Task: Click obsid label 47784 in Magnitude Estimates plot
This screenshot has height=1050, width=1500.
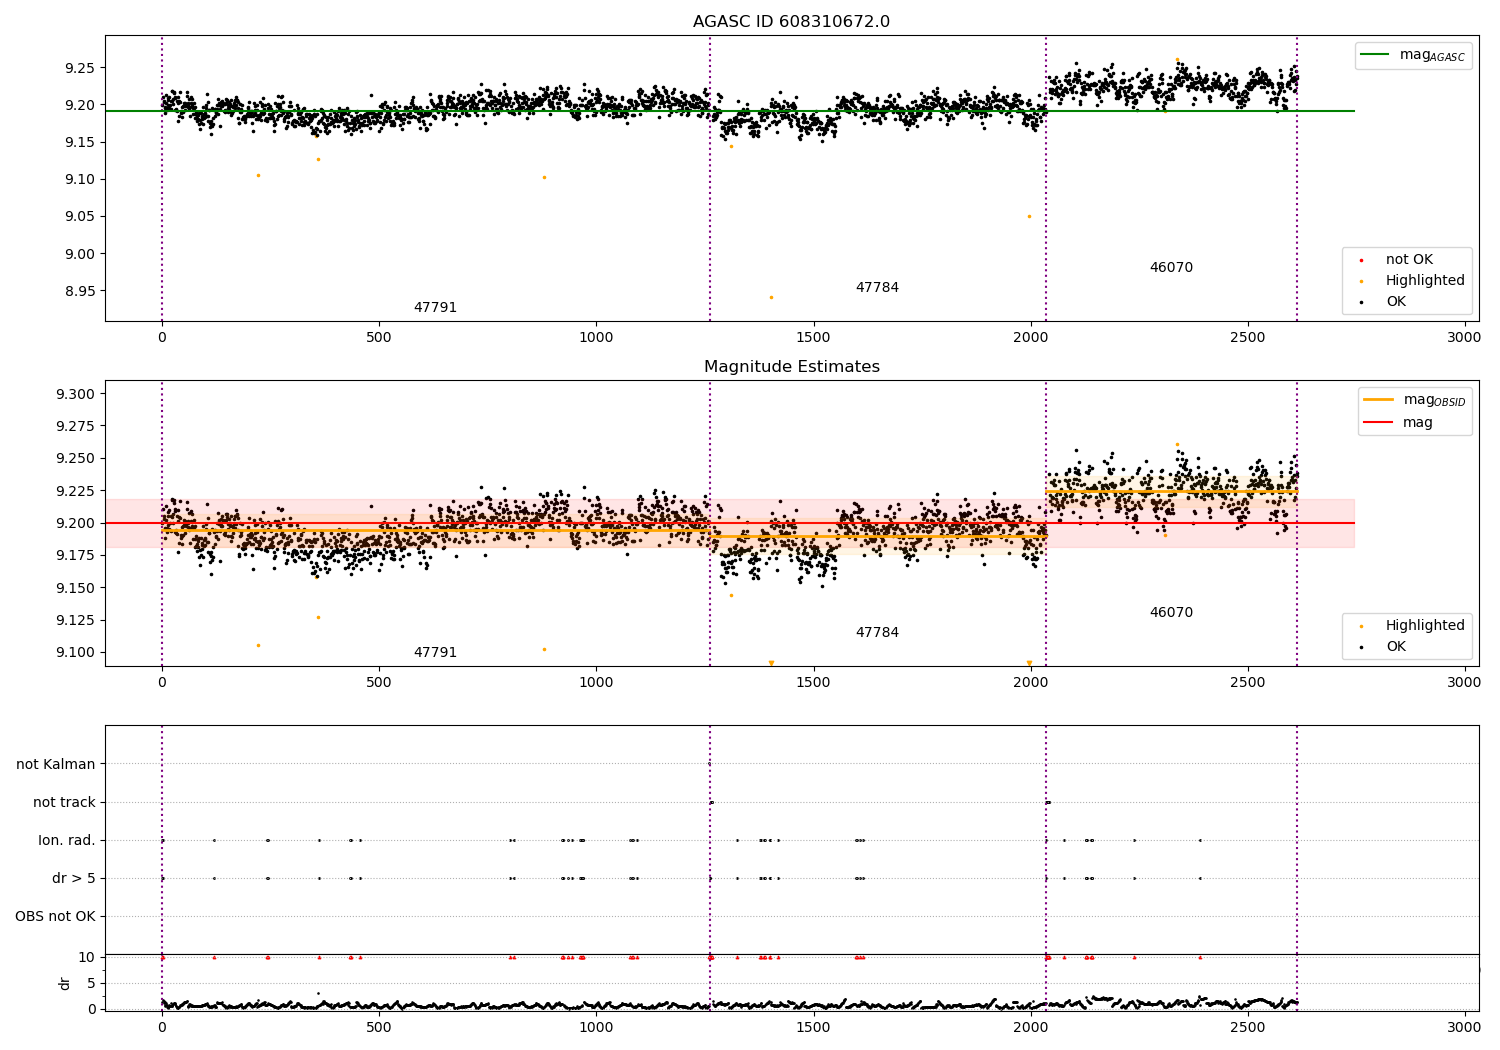Action: (877, 633)
